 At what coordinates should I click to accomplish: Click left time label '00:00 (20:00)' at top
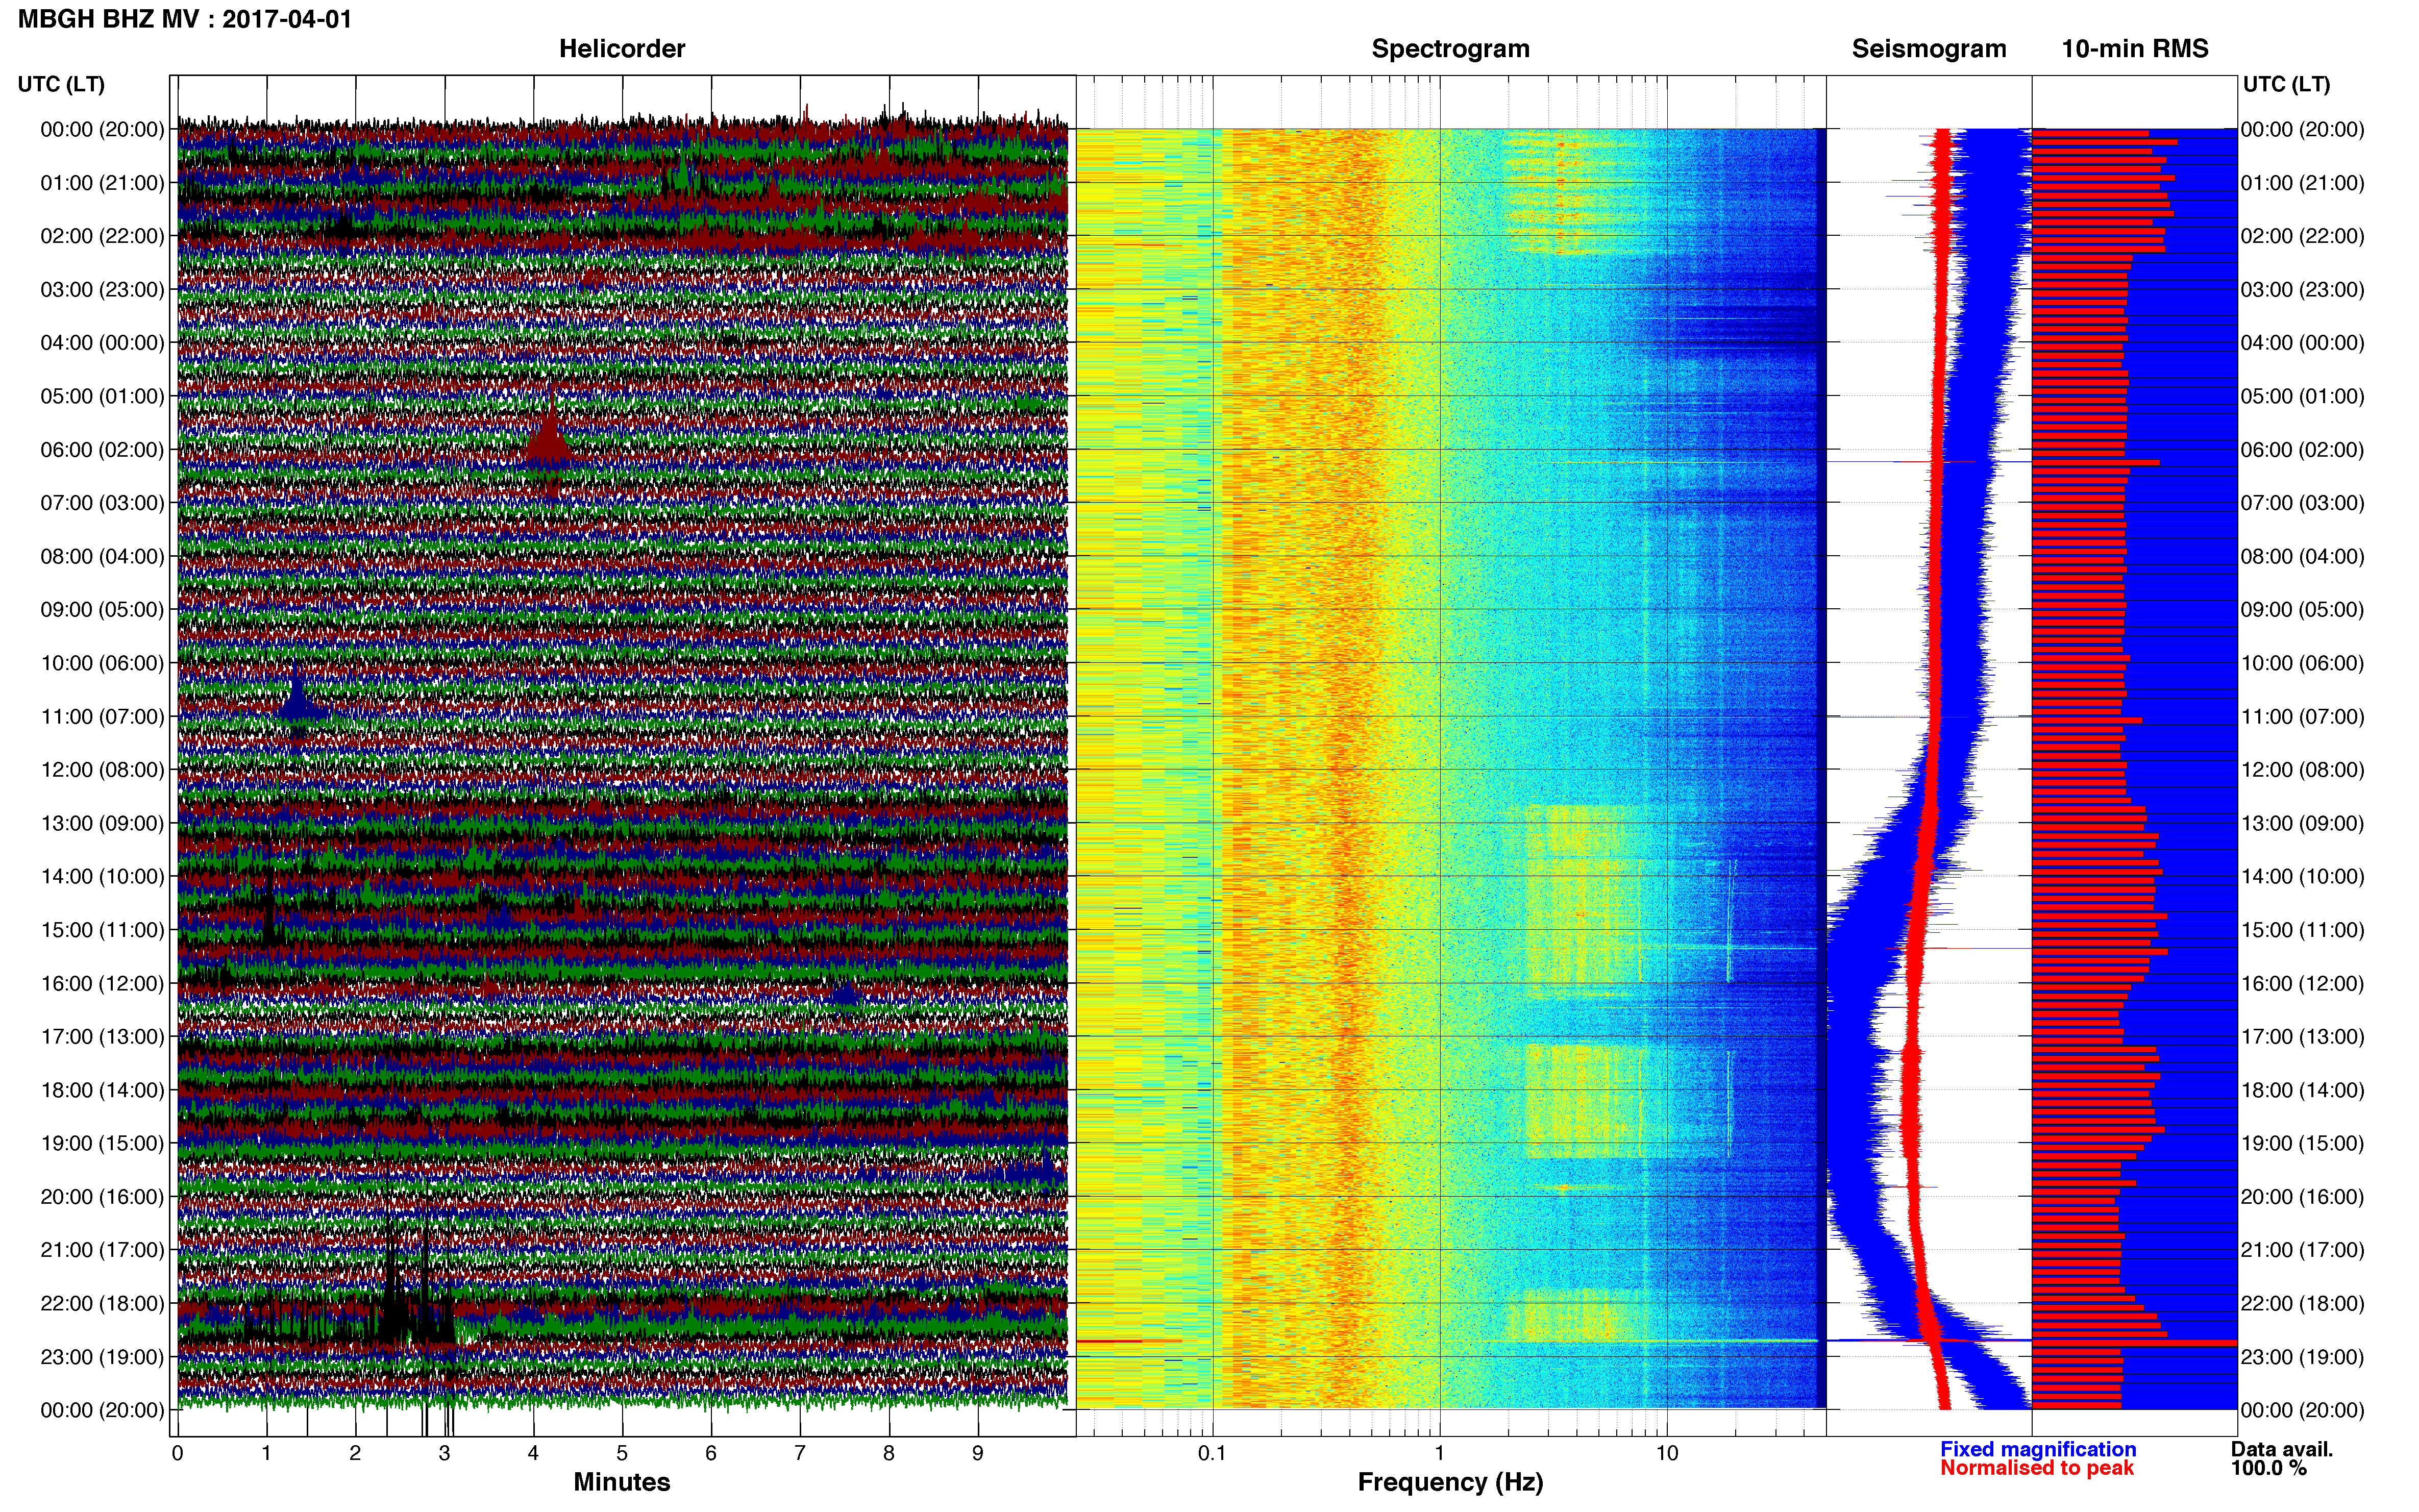(102, 129)
